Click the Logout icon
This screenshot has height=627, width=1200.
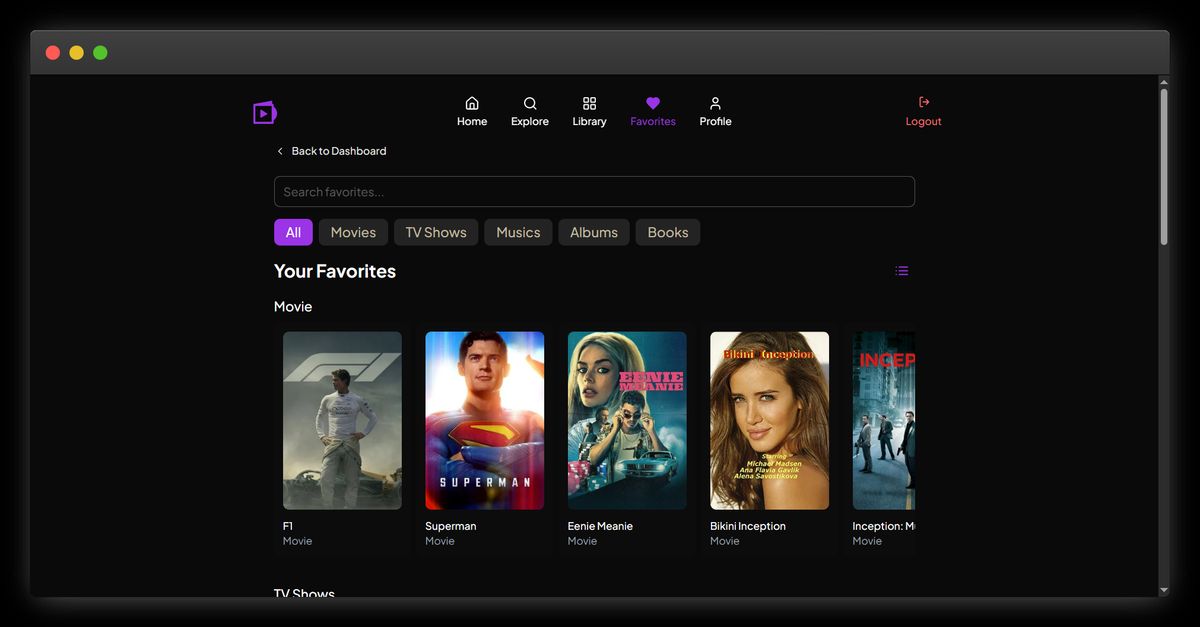click(x=924, y=102)
